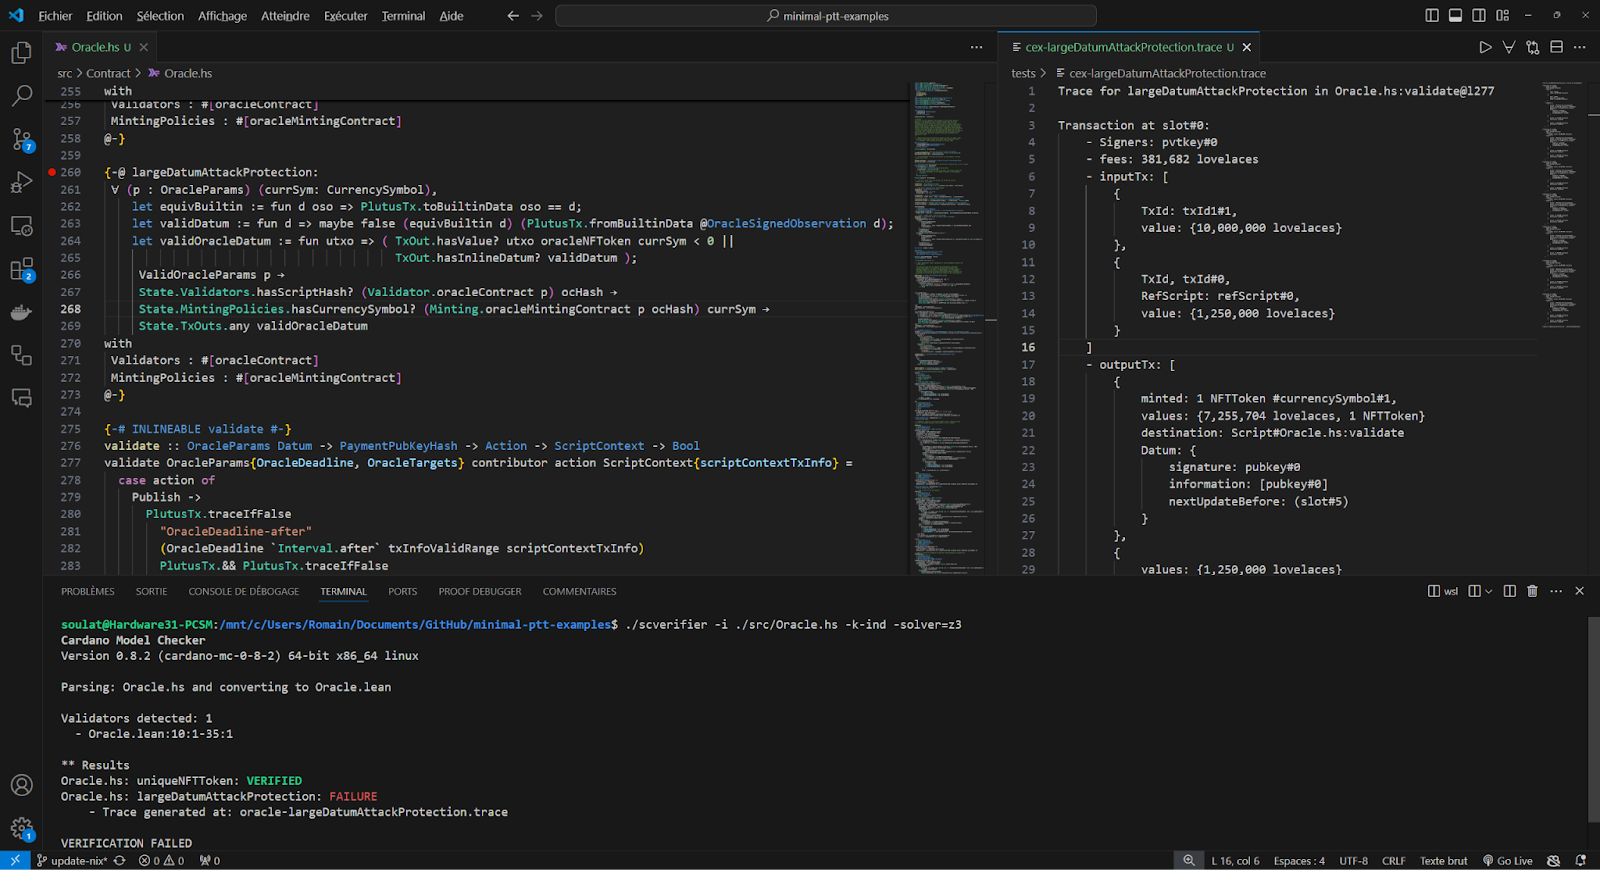Image resolution: width=1600 pixels, height=870 pixels.
Task: Change indentation Espaces : 4
Action: [1299, 860]
